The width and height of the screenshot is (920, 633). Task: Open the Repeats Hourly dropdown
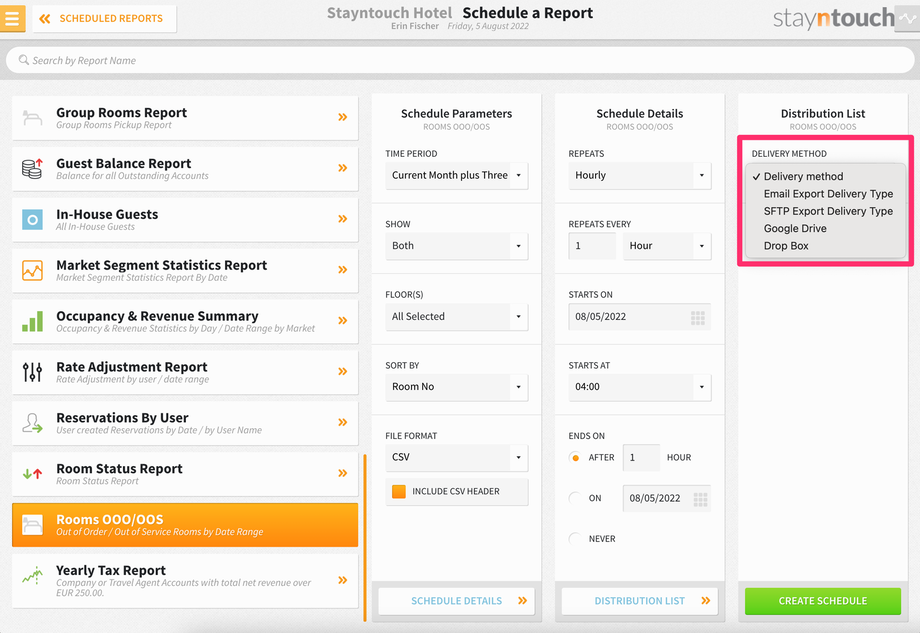[x=640, y=175]
